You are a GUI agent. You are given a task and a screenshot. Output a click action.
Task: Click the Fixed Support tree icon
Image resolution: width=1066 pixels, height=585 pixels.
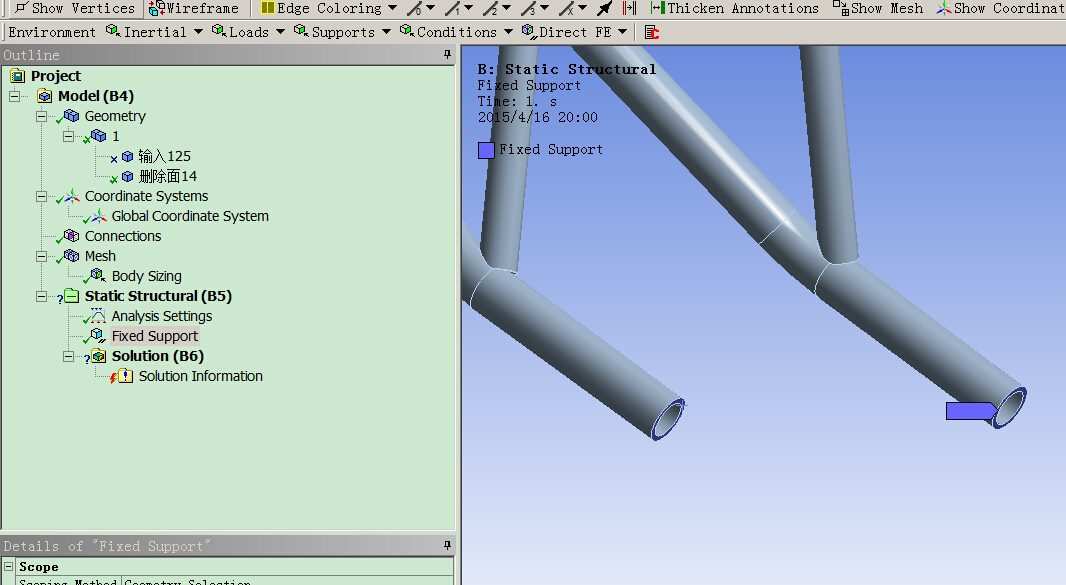[x=99, y=335]
